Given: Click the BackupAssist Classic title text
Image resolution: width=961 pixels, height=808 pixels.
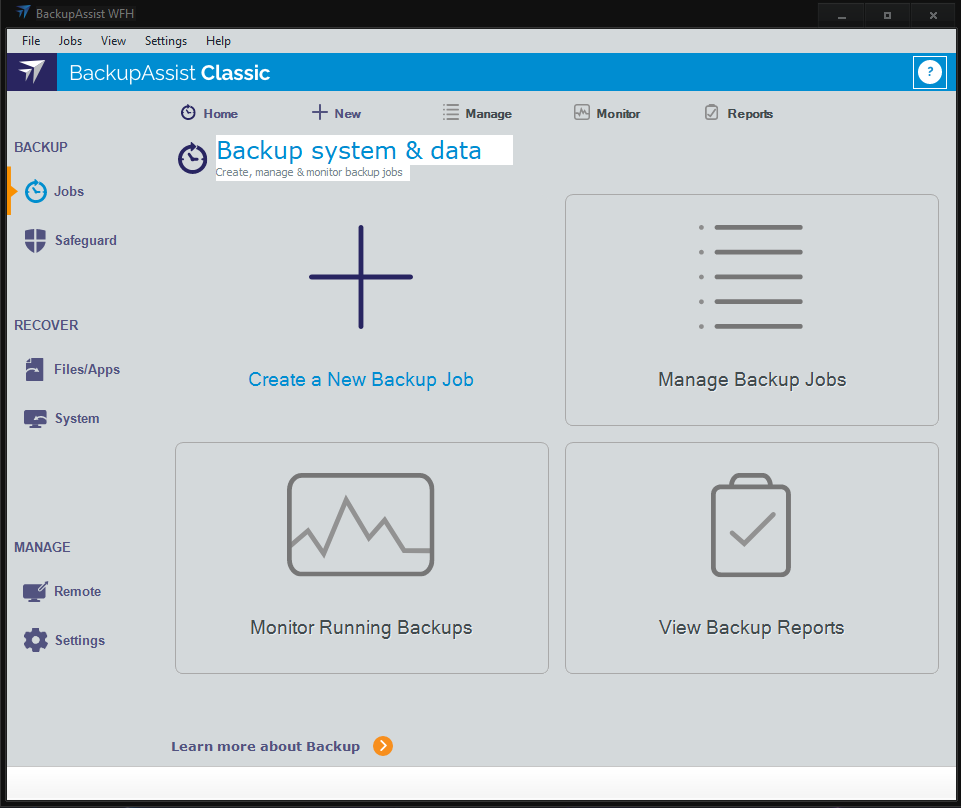Looking at the screenshot, I should [170, 72].
